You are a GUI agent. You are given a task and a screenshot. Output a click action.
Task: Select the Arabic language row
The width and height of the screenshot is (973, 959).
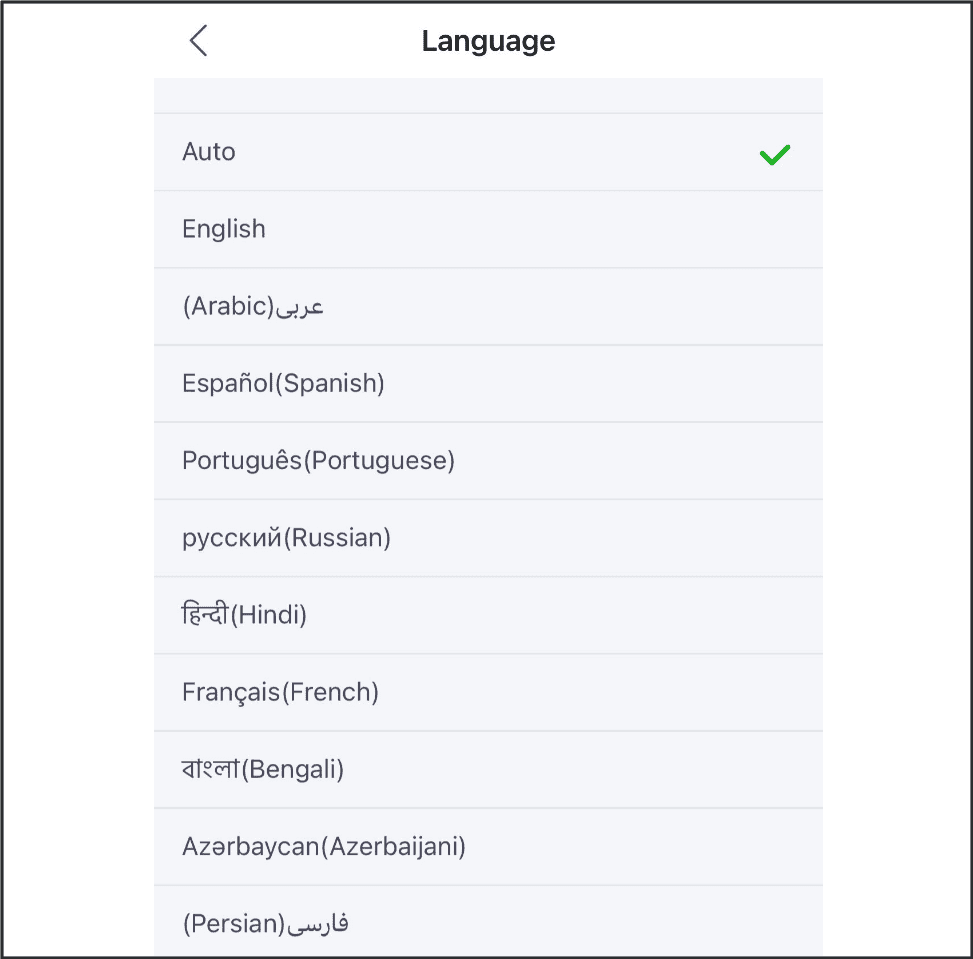point(488,307)
